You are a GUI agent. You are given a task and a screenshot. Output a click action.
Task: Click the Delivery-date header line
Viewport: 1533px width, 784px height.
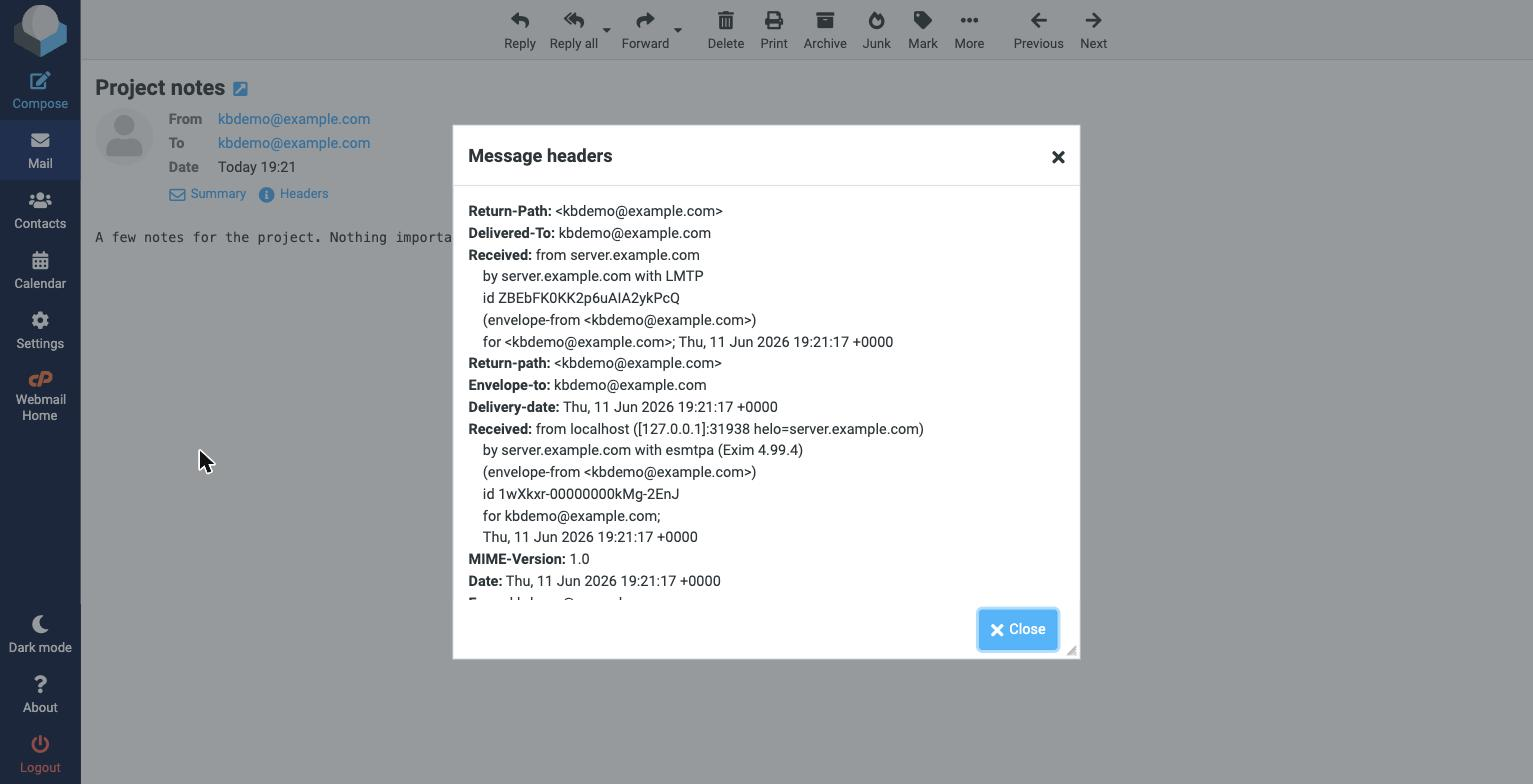coord(623,407)
